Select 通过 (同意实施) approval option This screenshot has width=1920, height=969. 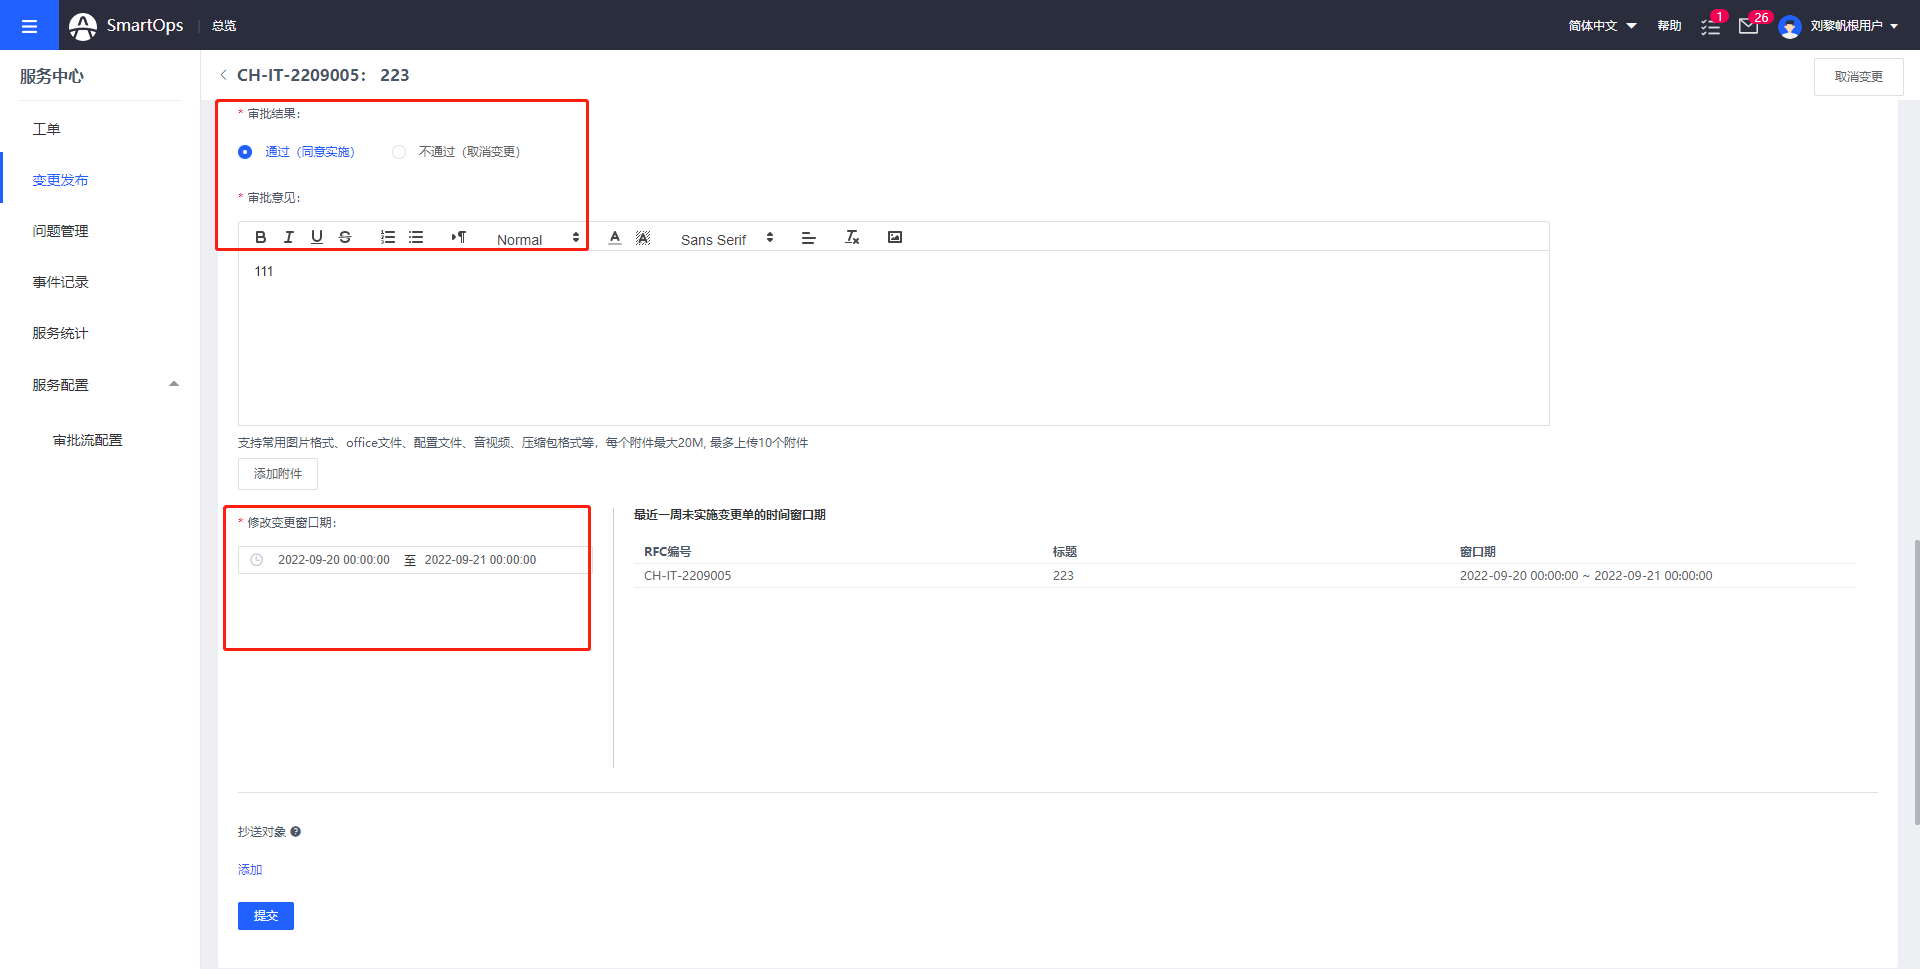245,152
